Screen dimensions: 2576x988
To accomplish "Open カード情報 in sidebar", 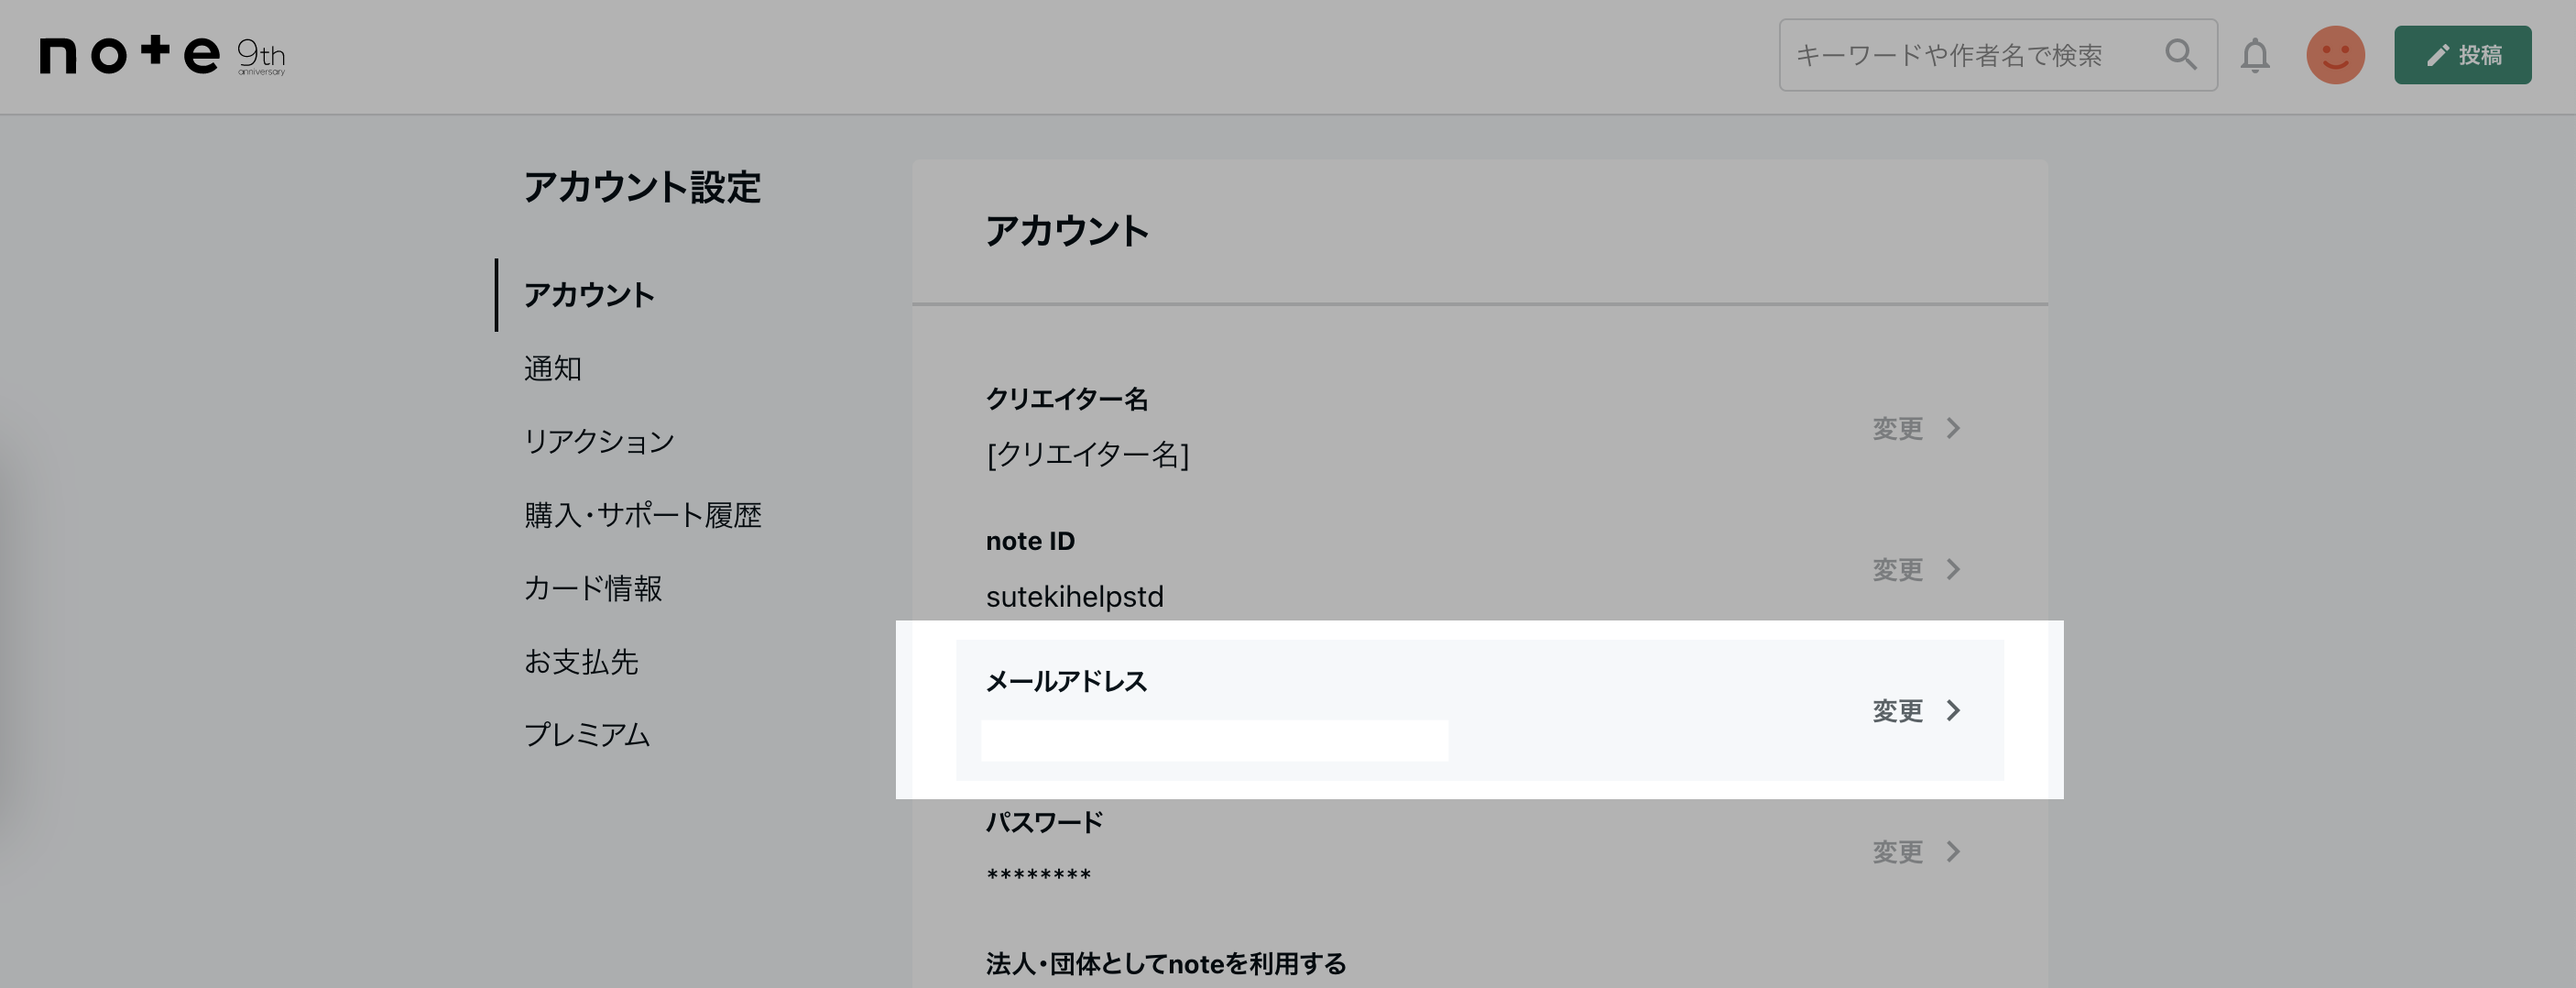I will coord(593,588).
